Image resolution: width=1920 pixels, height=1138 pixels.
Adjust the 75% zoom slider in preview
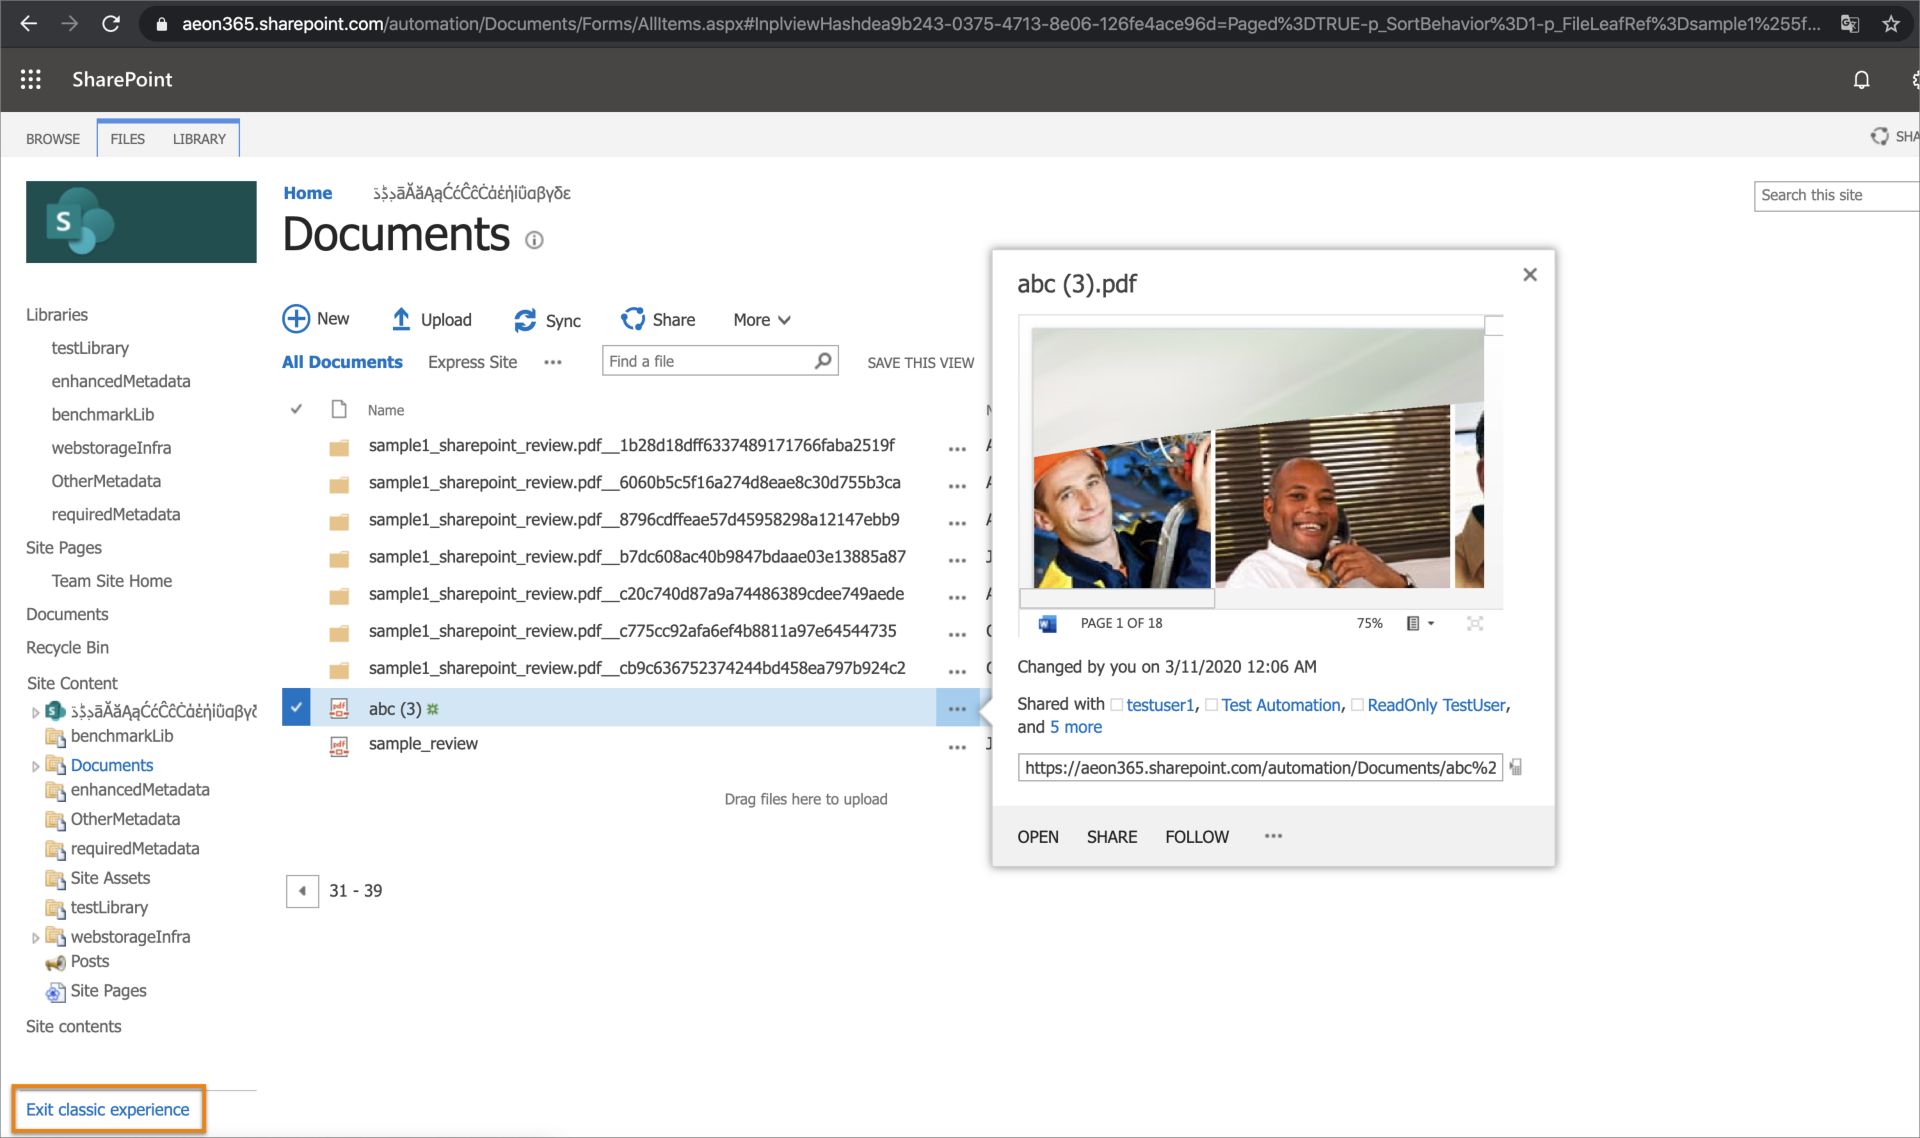click(1368, 622)
